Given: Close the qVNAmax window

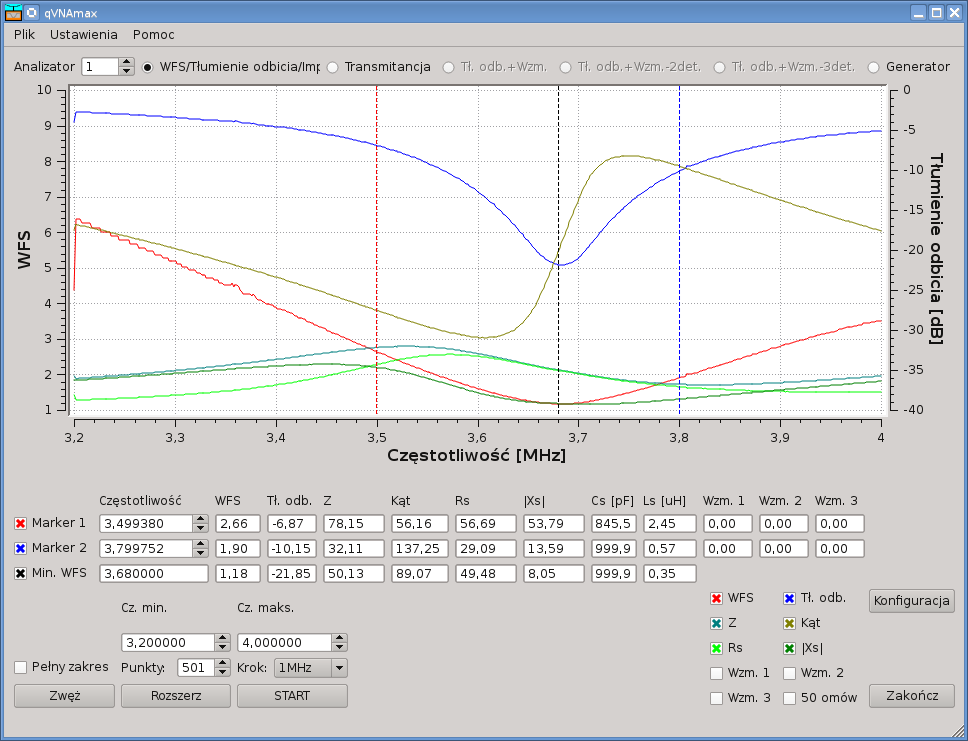Looking at the screenshot, I should (954, 12).
